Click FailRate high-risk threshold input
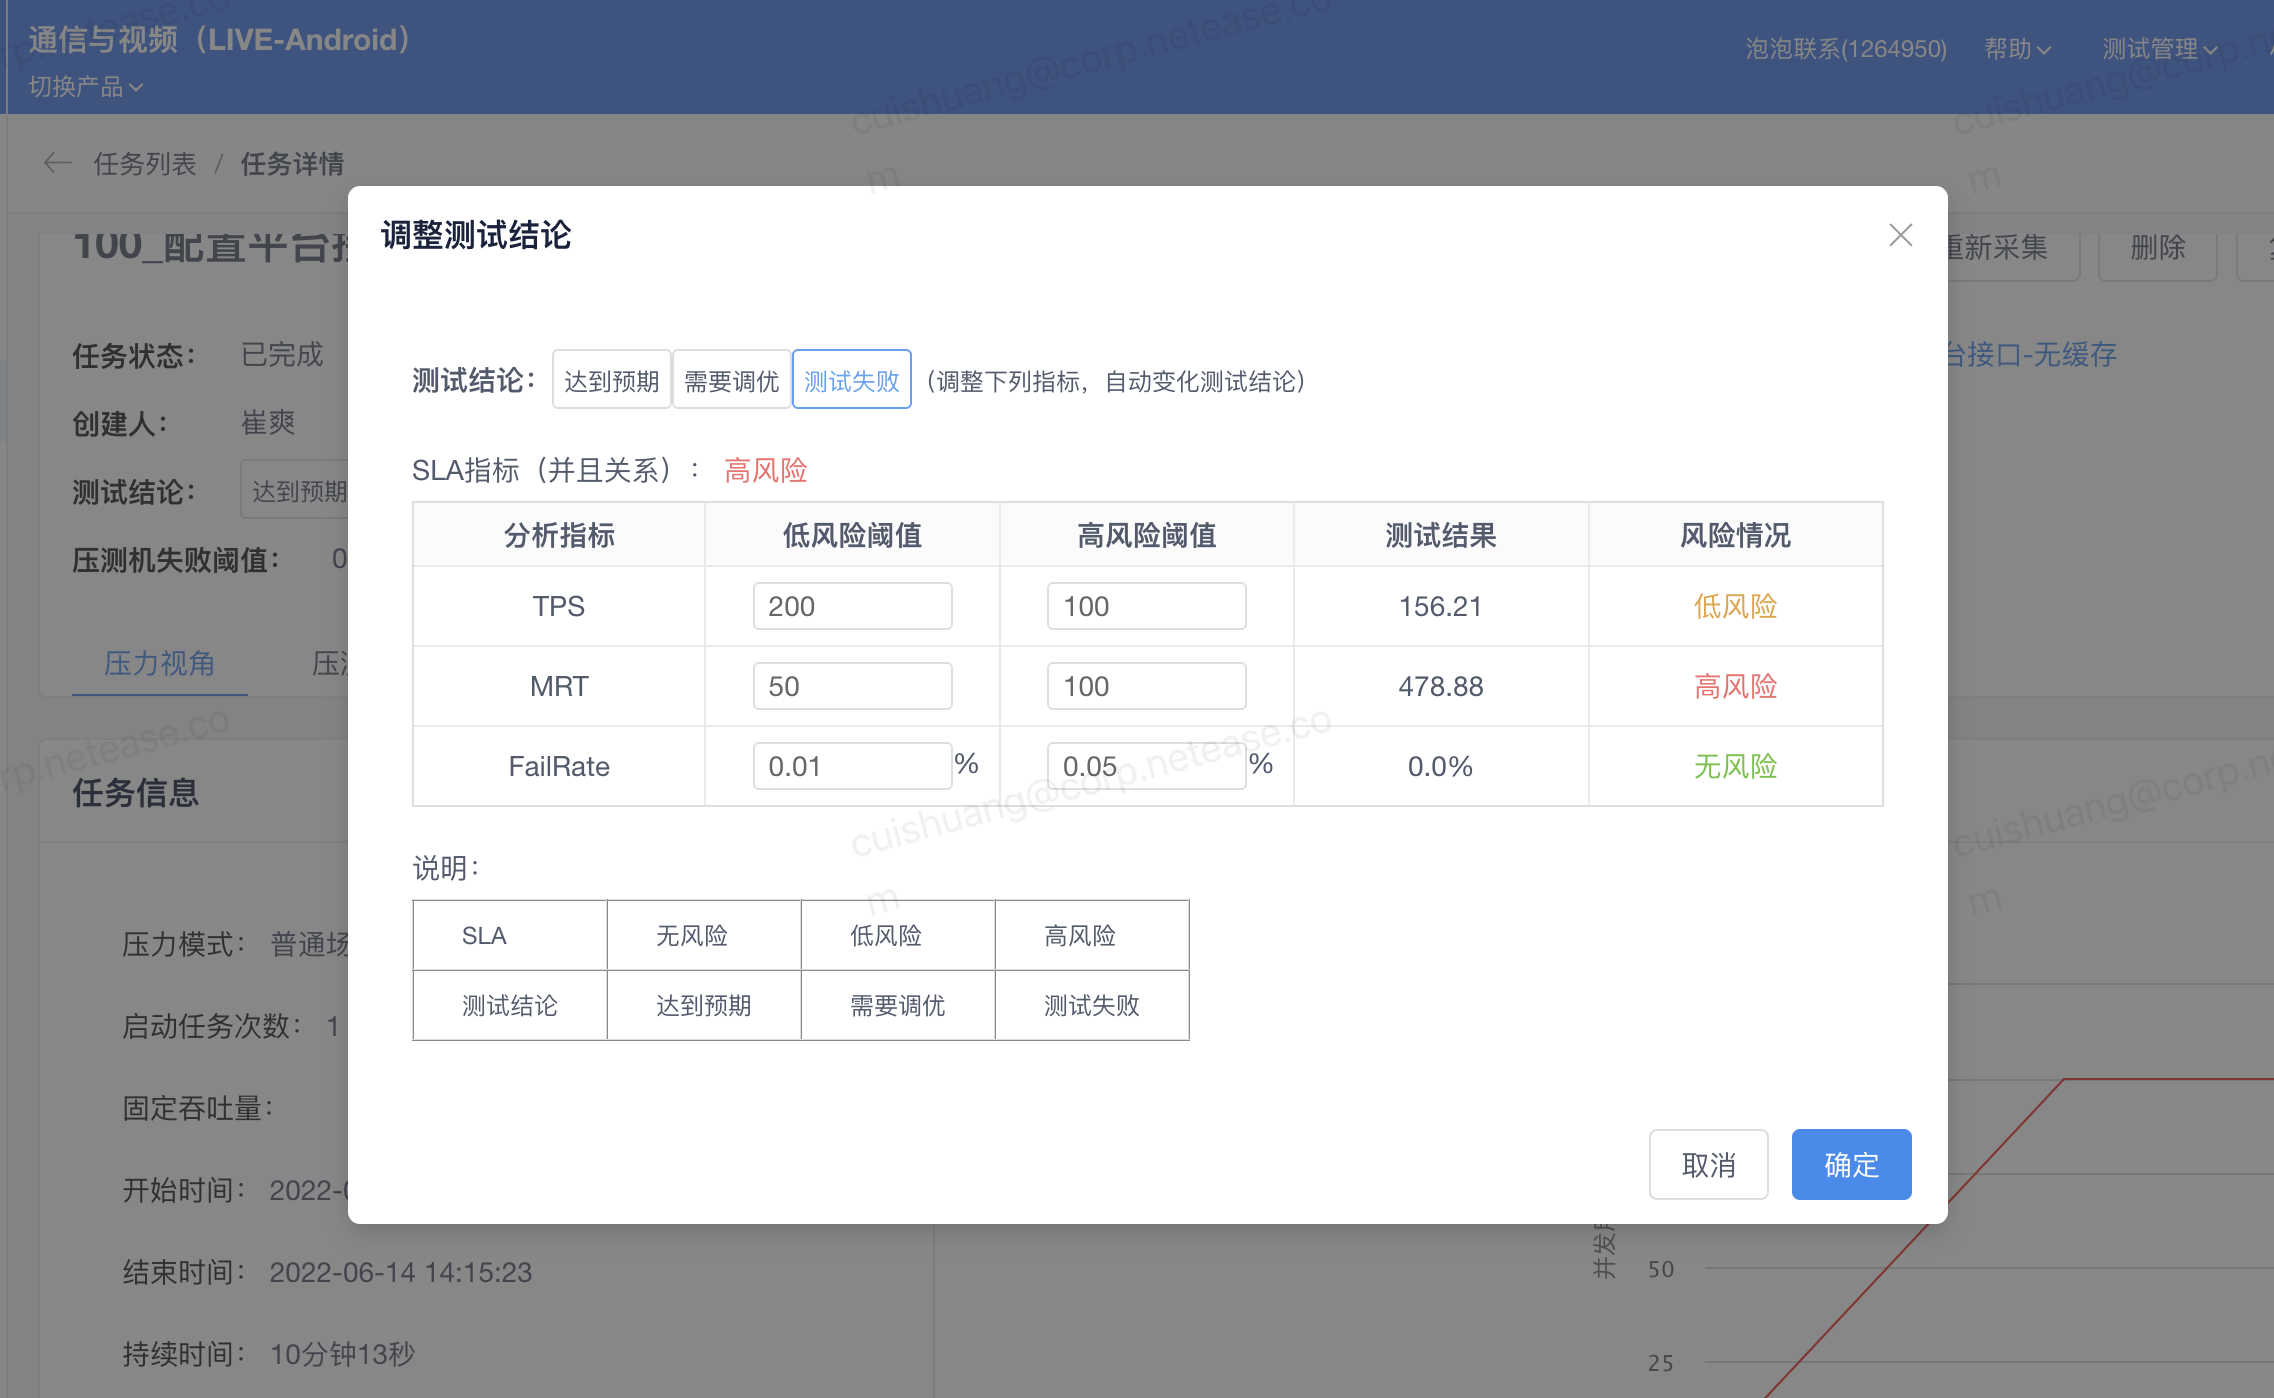 1146,766
